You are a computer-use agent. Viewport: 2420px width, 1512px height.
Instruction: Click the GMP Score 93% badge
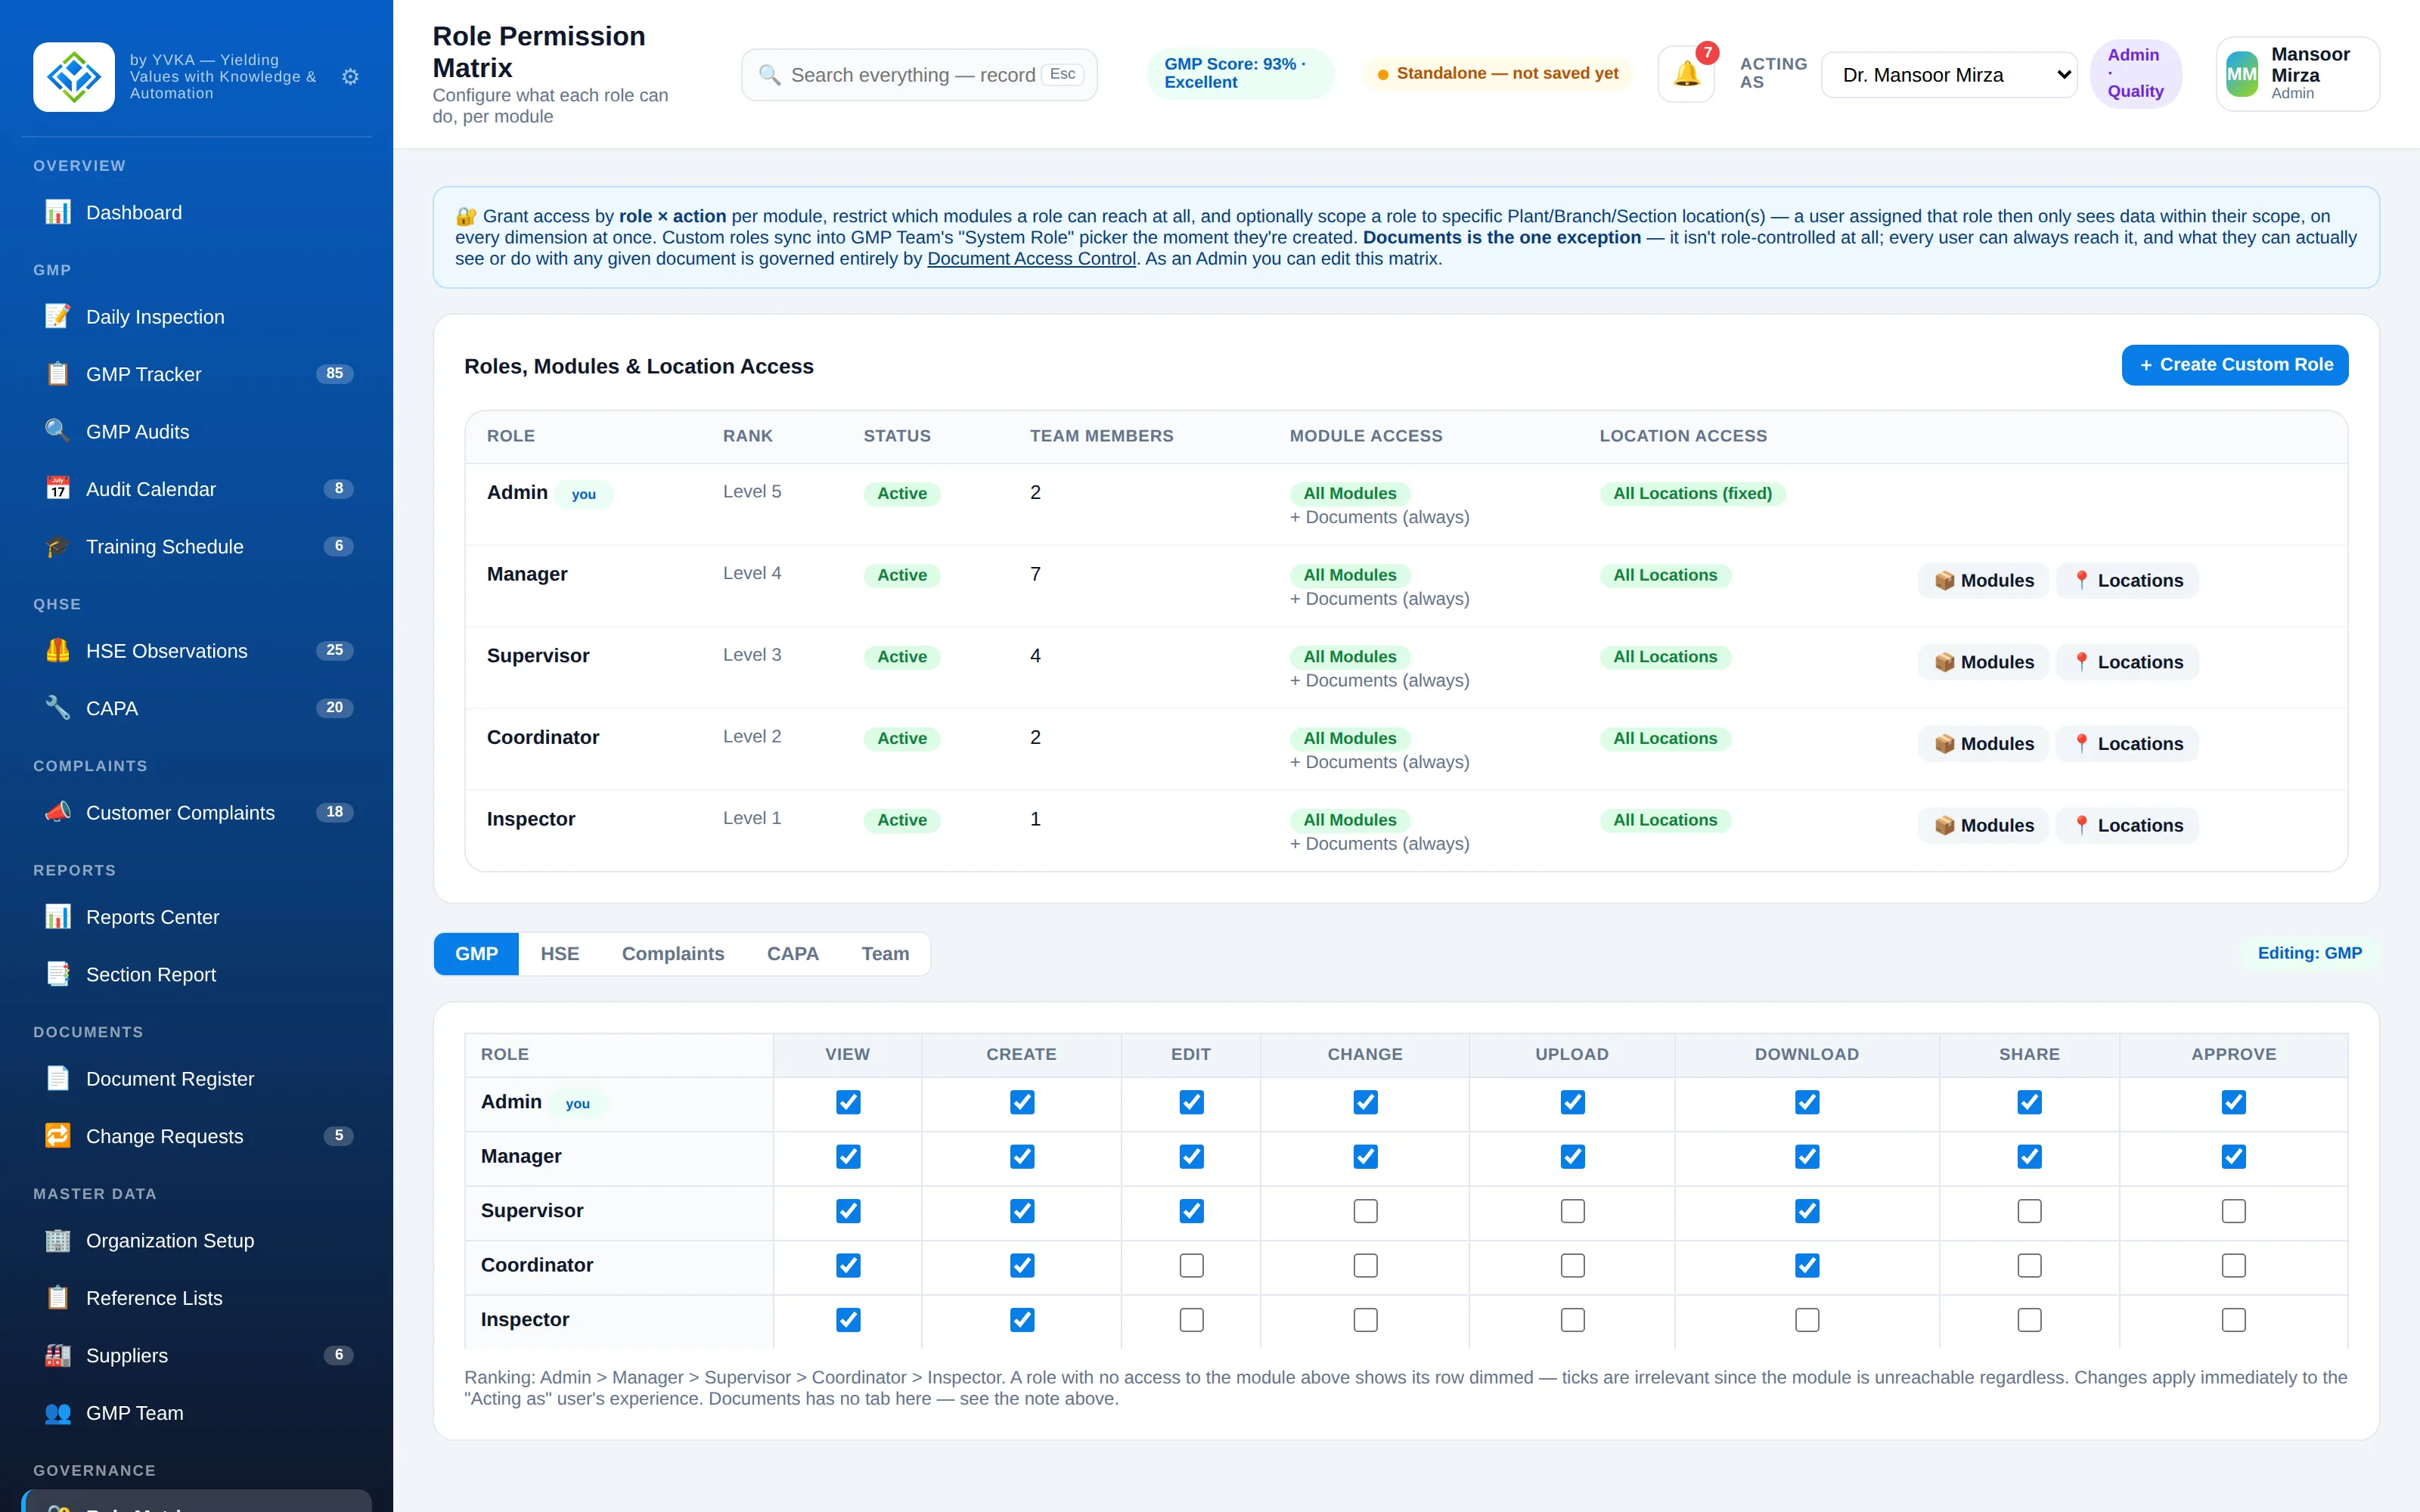coord(1240,73)
